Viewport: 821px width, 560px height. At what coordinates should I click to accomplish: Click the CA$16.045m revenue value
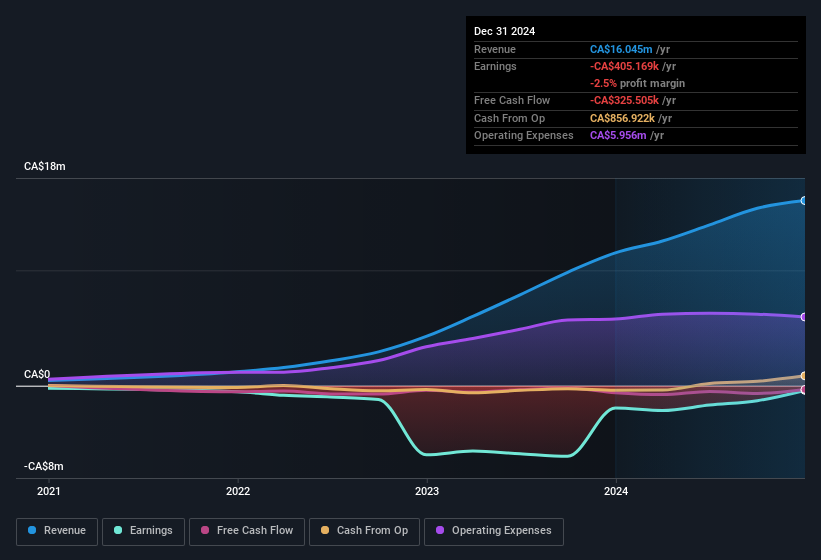coord(621,49)
